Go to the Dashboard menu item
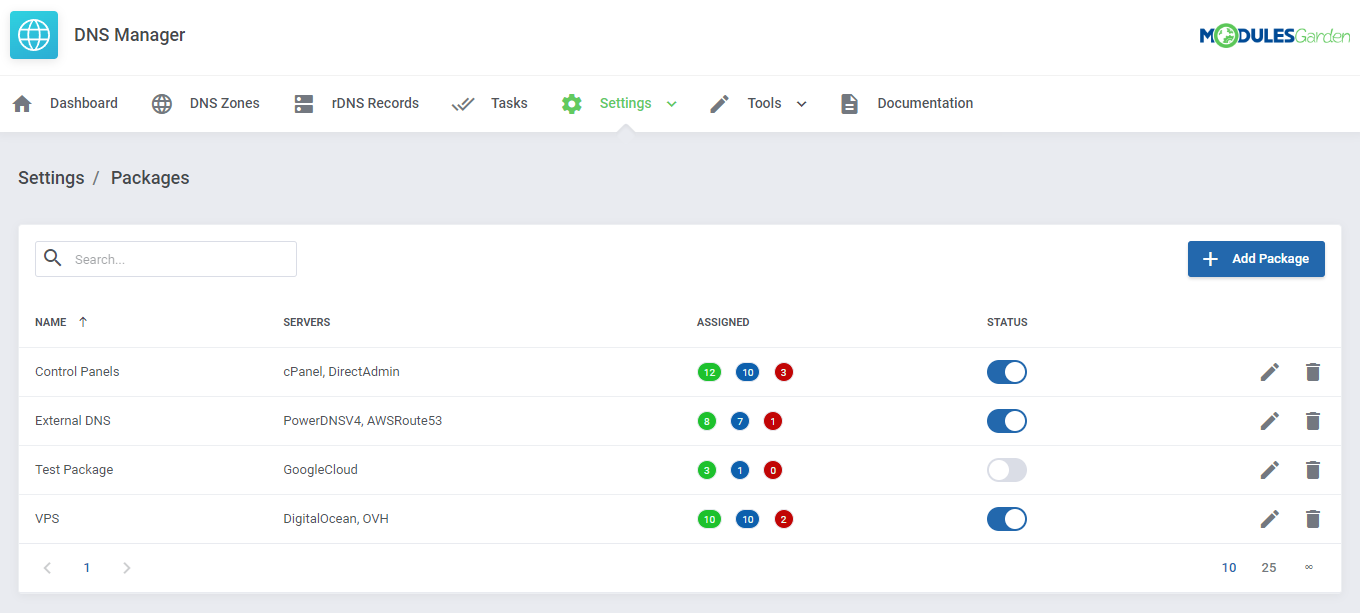 [x=83, y=103]
